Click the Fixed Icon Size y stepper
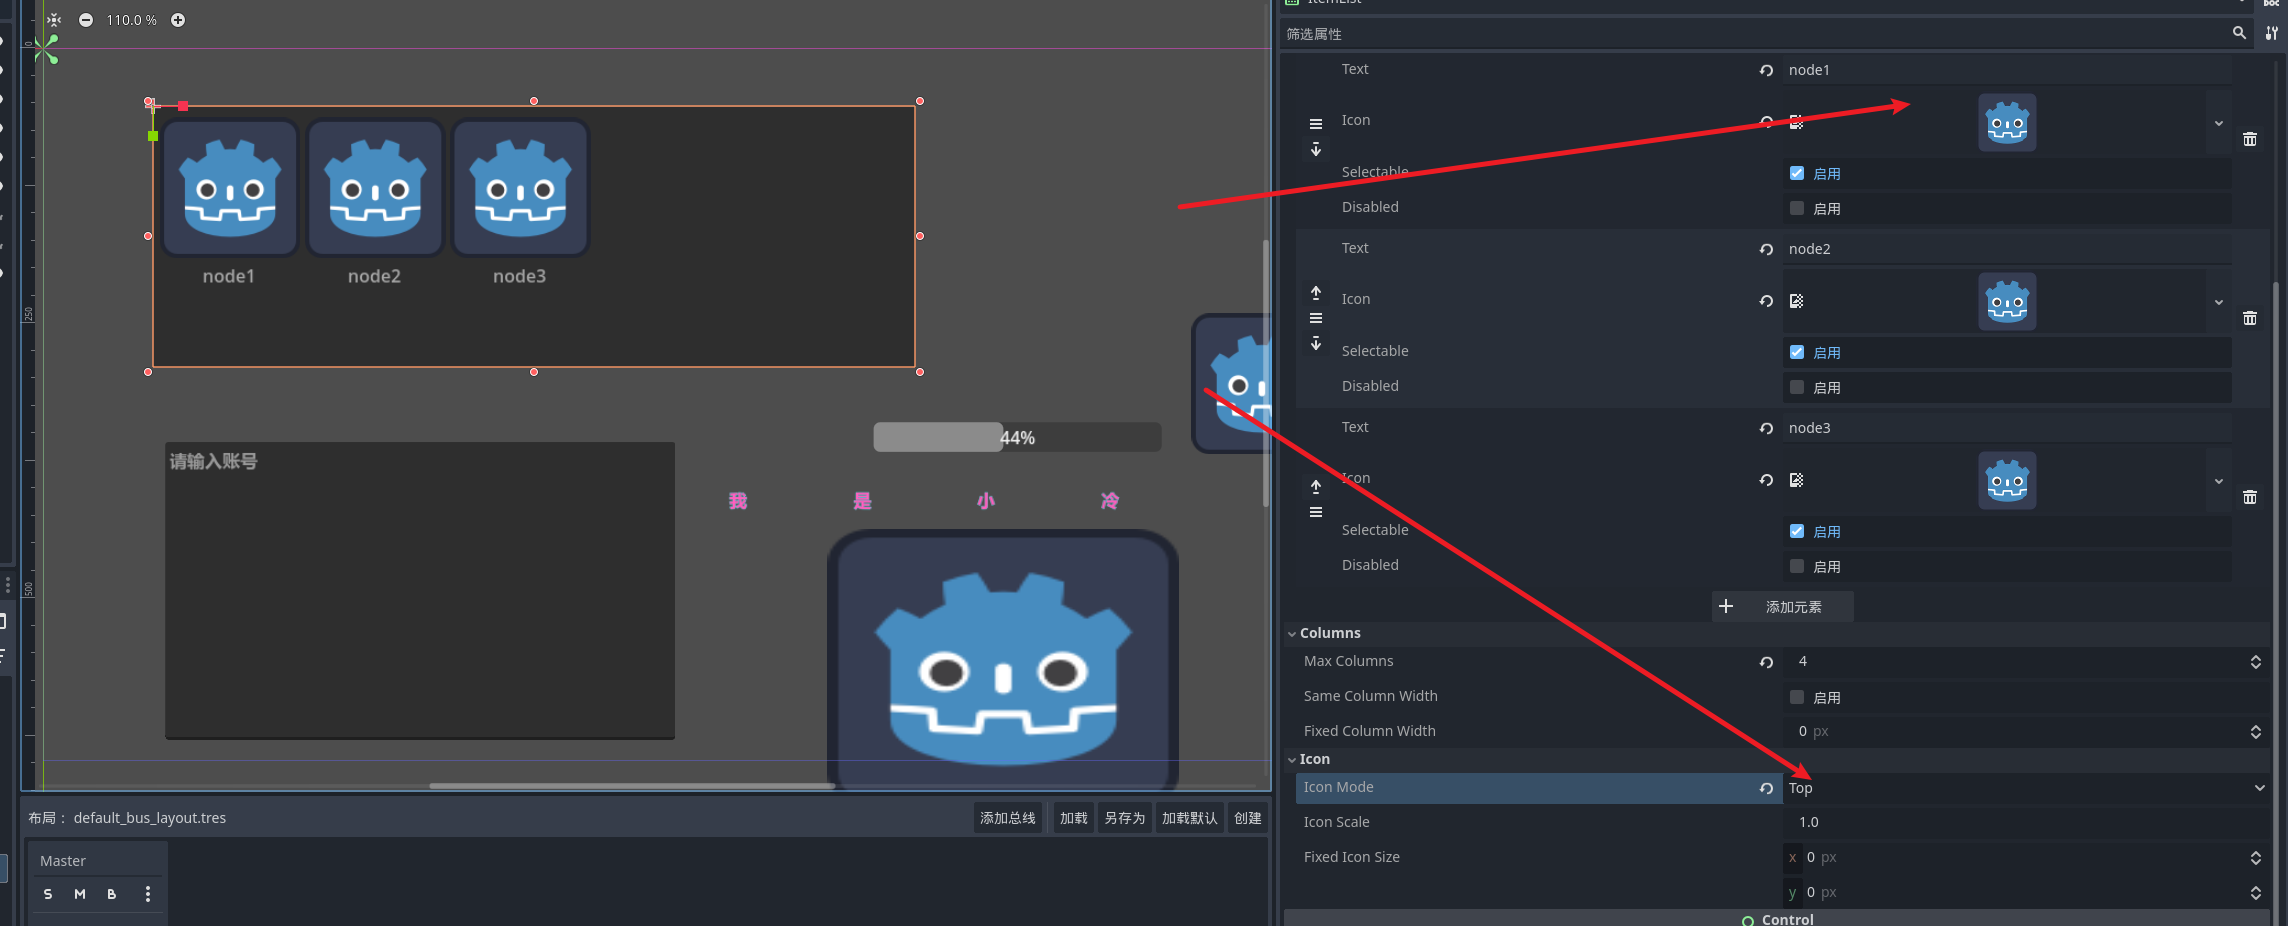Image resolution: width=2288 pixels, height=926 pixels. point(2255,893)
